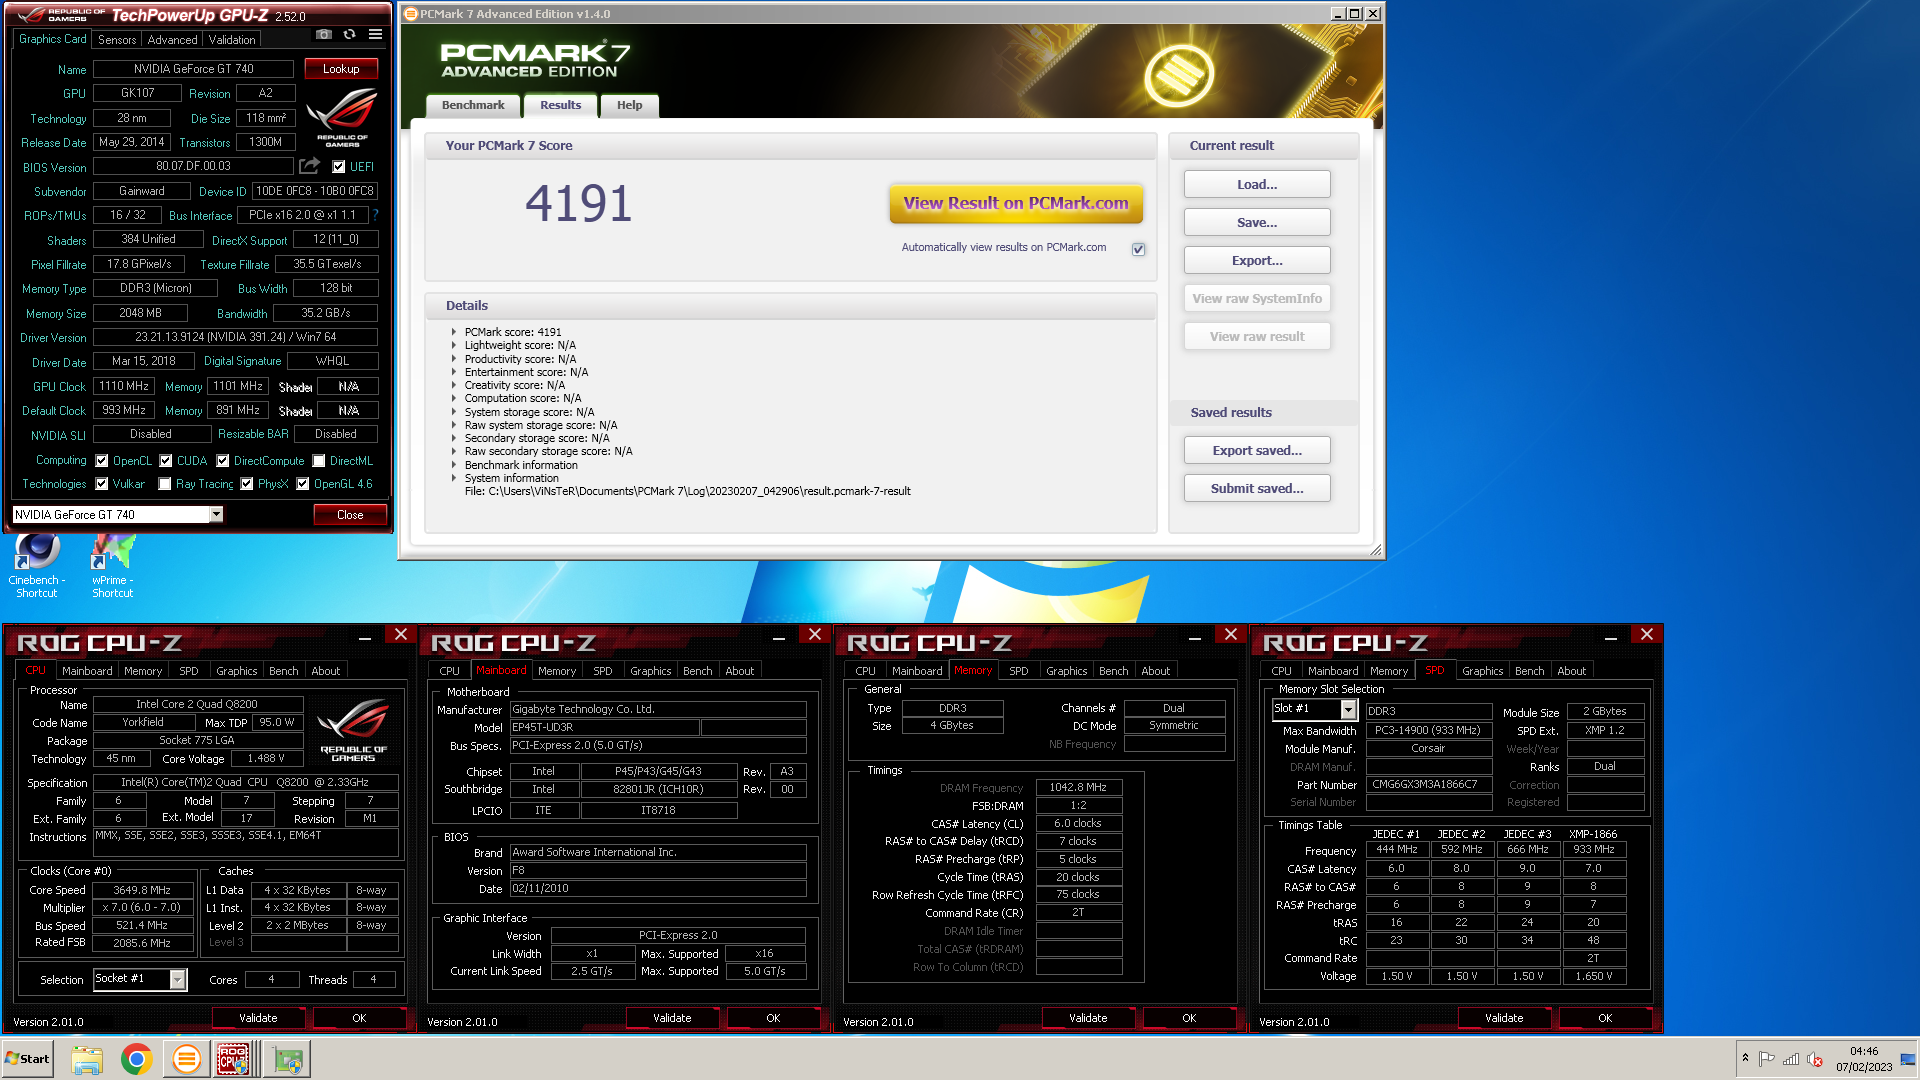Screen dimensions: 1920x1080
Task: Switch to GPU-Z Advanced tab
Action: pyautogui.click(x=172, y=40)
